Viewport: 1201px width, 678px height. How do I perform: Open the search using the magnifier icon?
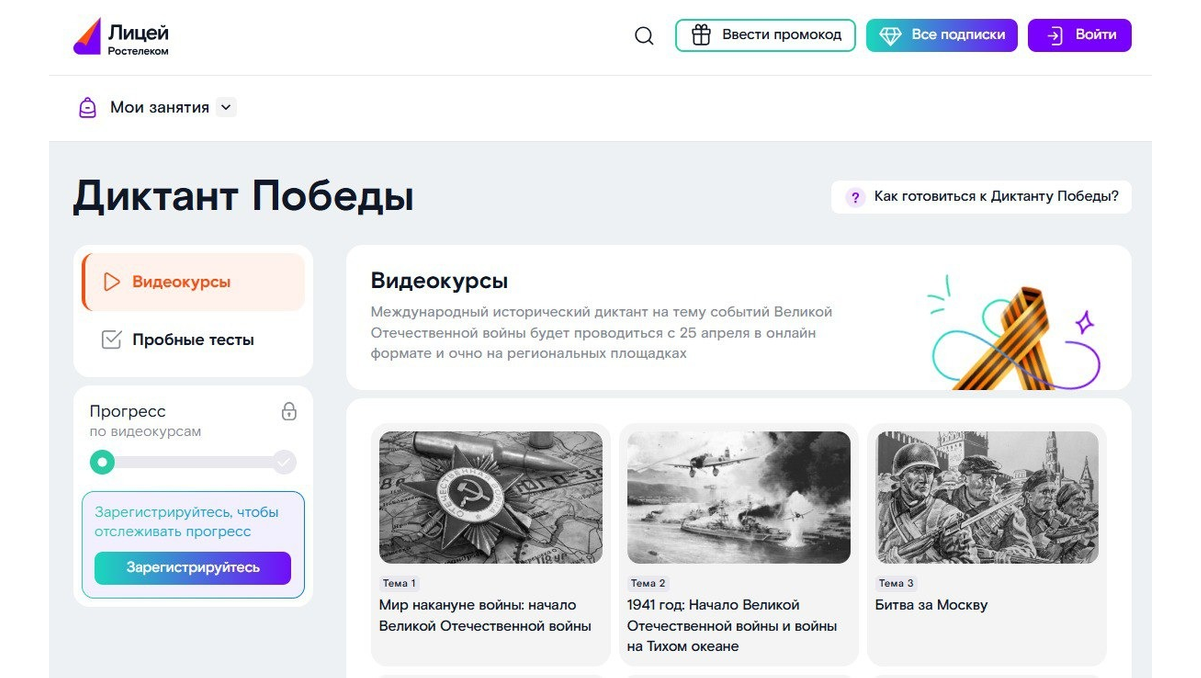click(644, 35)
